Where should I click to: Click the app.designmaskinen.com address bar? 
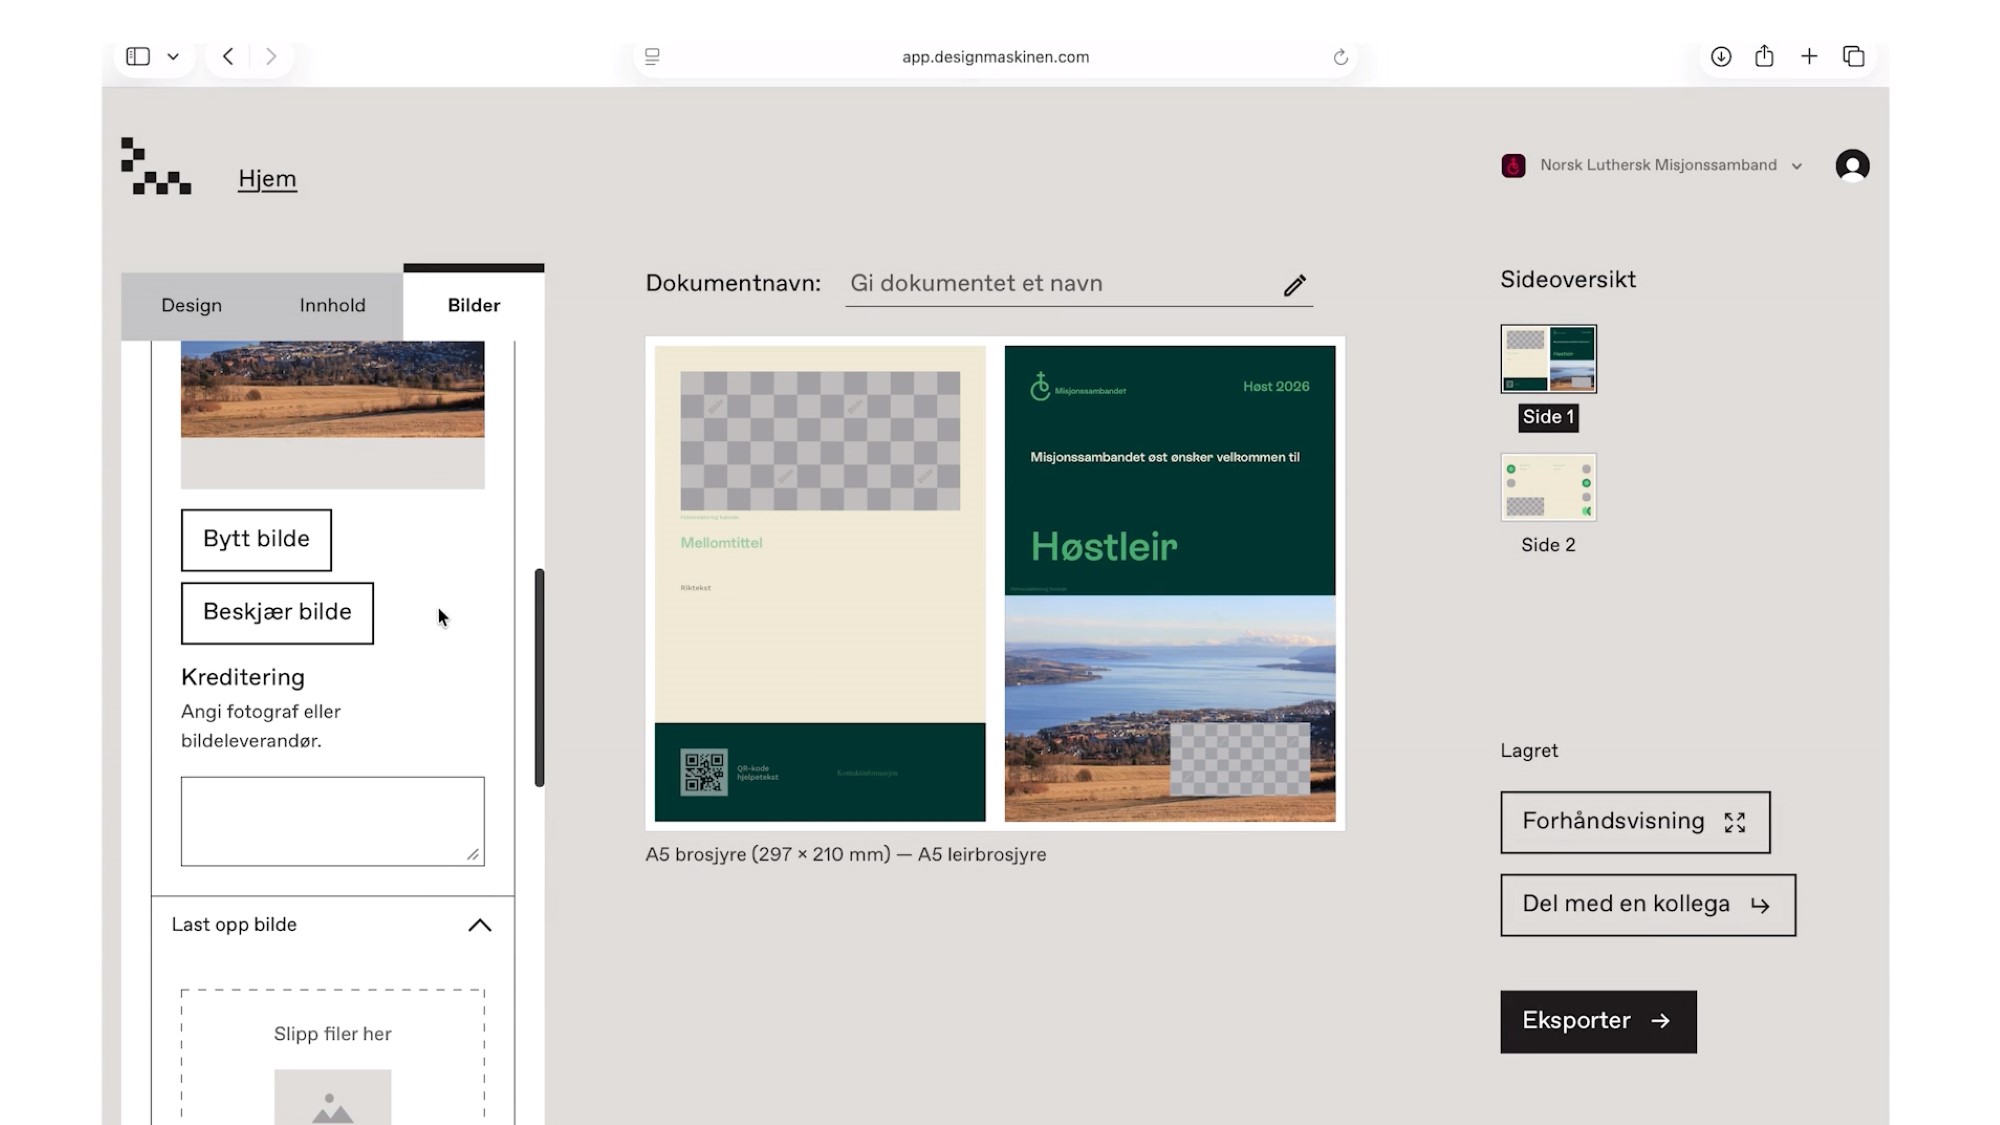pyautogui.click(x=995, y=57)
